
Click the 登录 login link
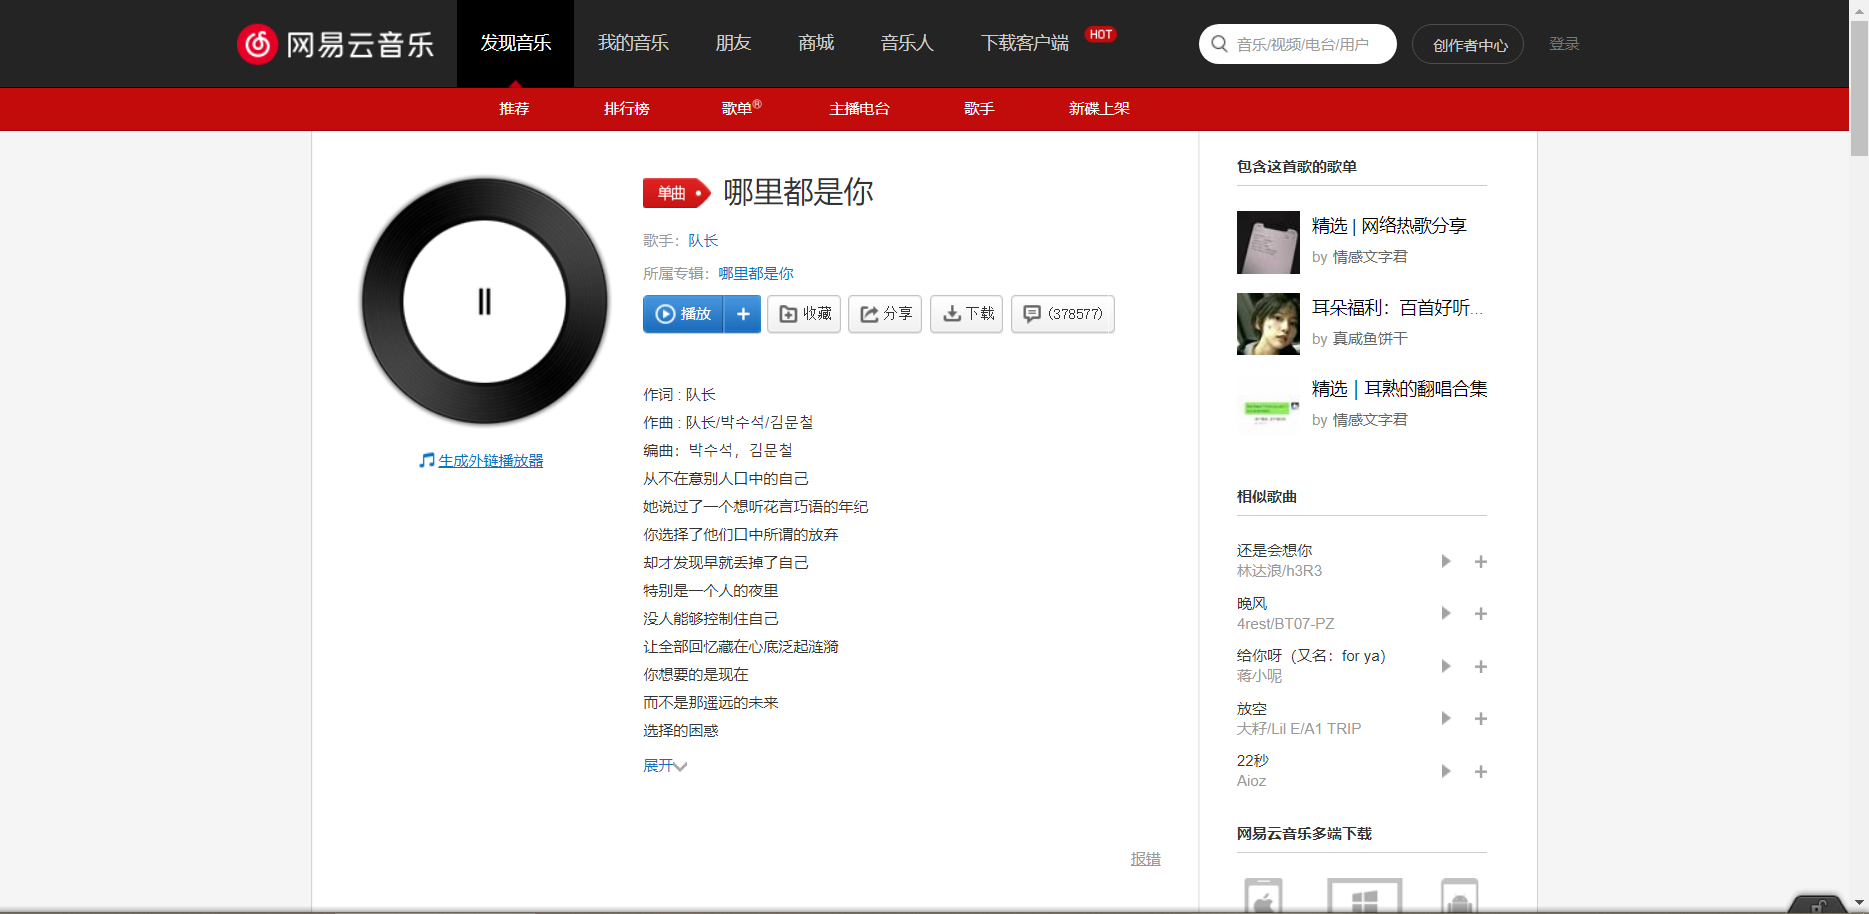pyautogui.click(x=1564, y=44)
